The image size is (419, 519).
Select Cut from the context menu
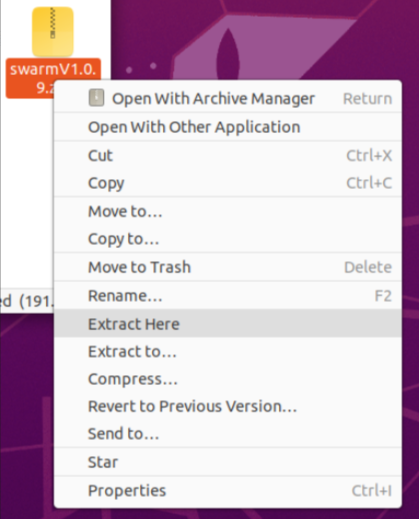point(228,155)
